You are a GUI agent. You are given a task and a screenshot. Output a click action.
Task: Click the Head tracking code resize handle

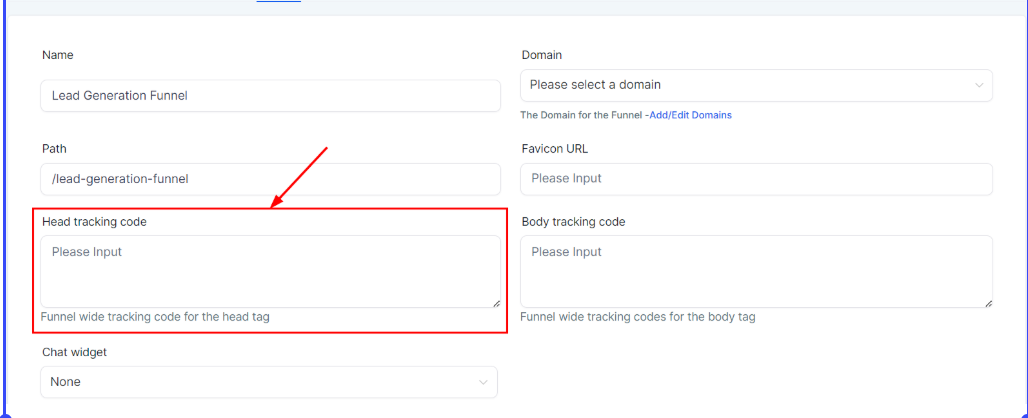click(x=494, y=301)
